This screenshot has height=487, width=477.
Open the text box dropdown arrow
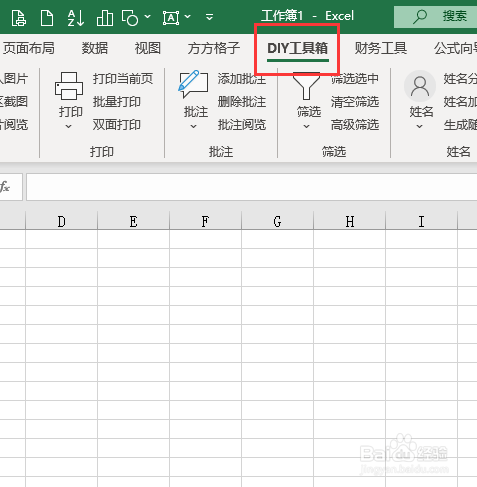pyautogui.click(x=188, y=16)
